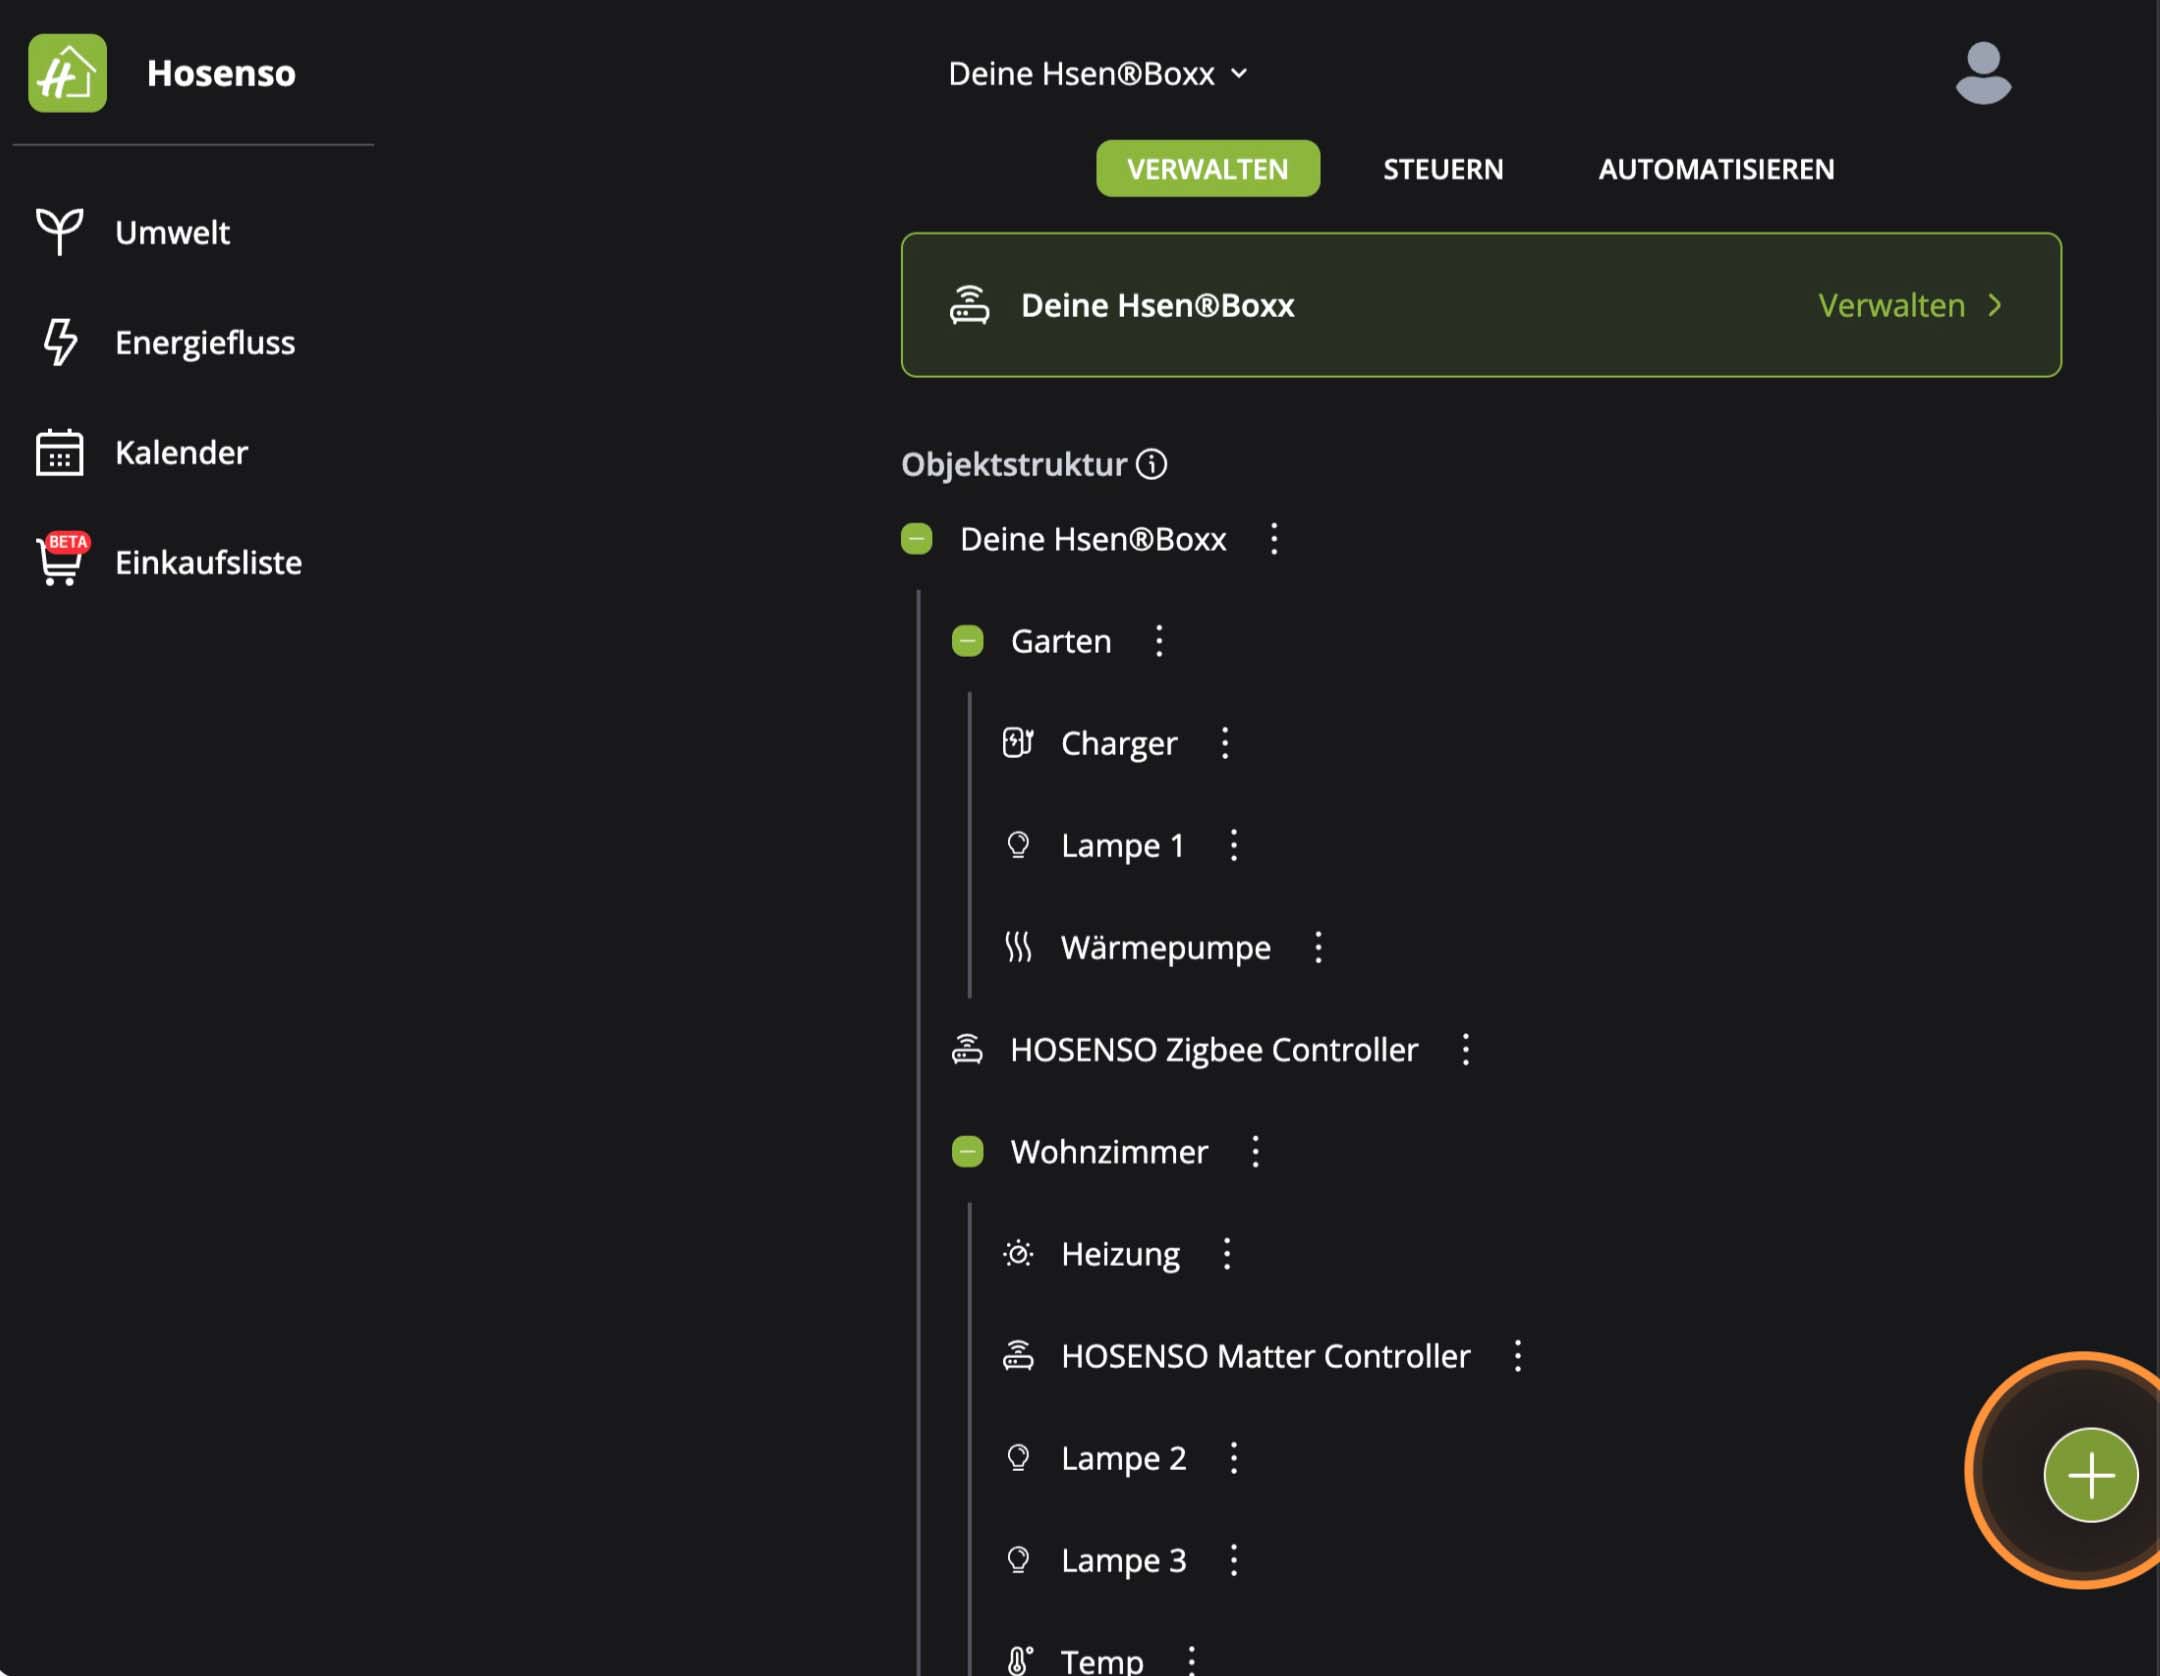Image resolution: width=2160 pixels, height=1676 pixels.
Task: Click the Hosenso house logo
Action: pos(67,73)
